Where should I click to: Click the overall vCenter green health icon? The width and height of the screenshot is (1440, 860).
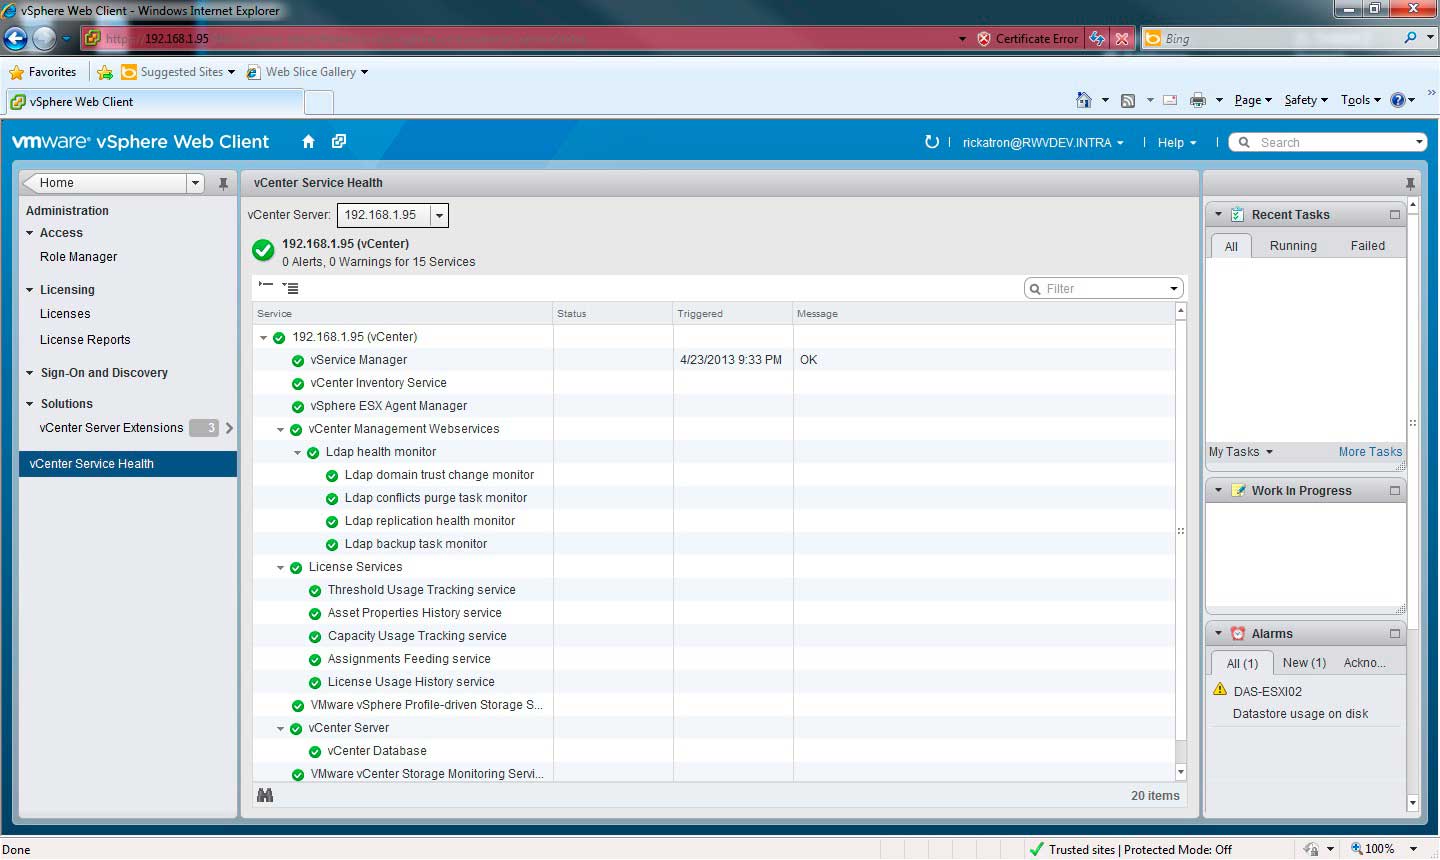pyautogui.click(x=263, y=251)
